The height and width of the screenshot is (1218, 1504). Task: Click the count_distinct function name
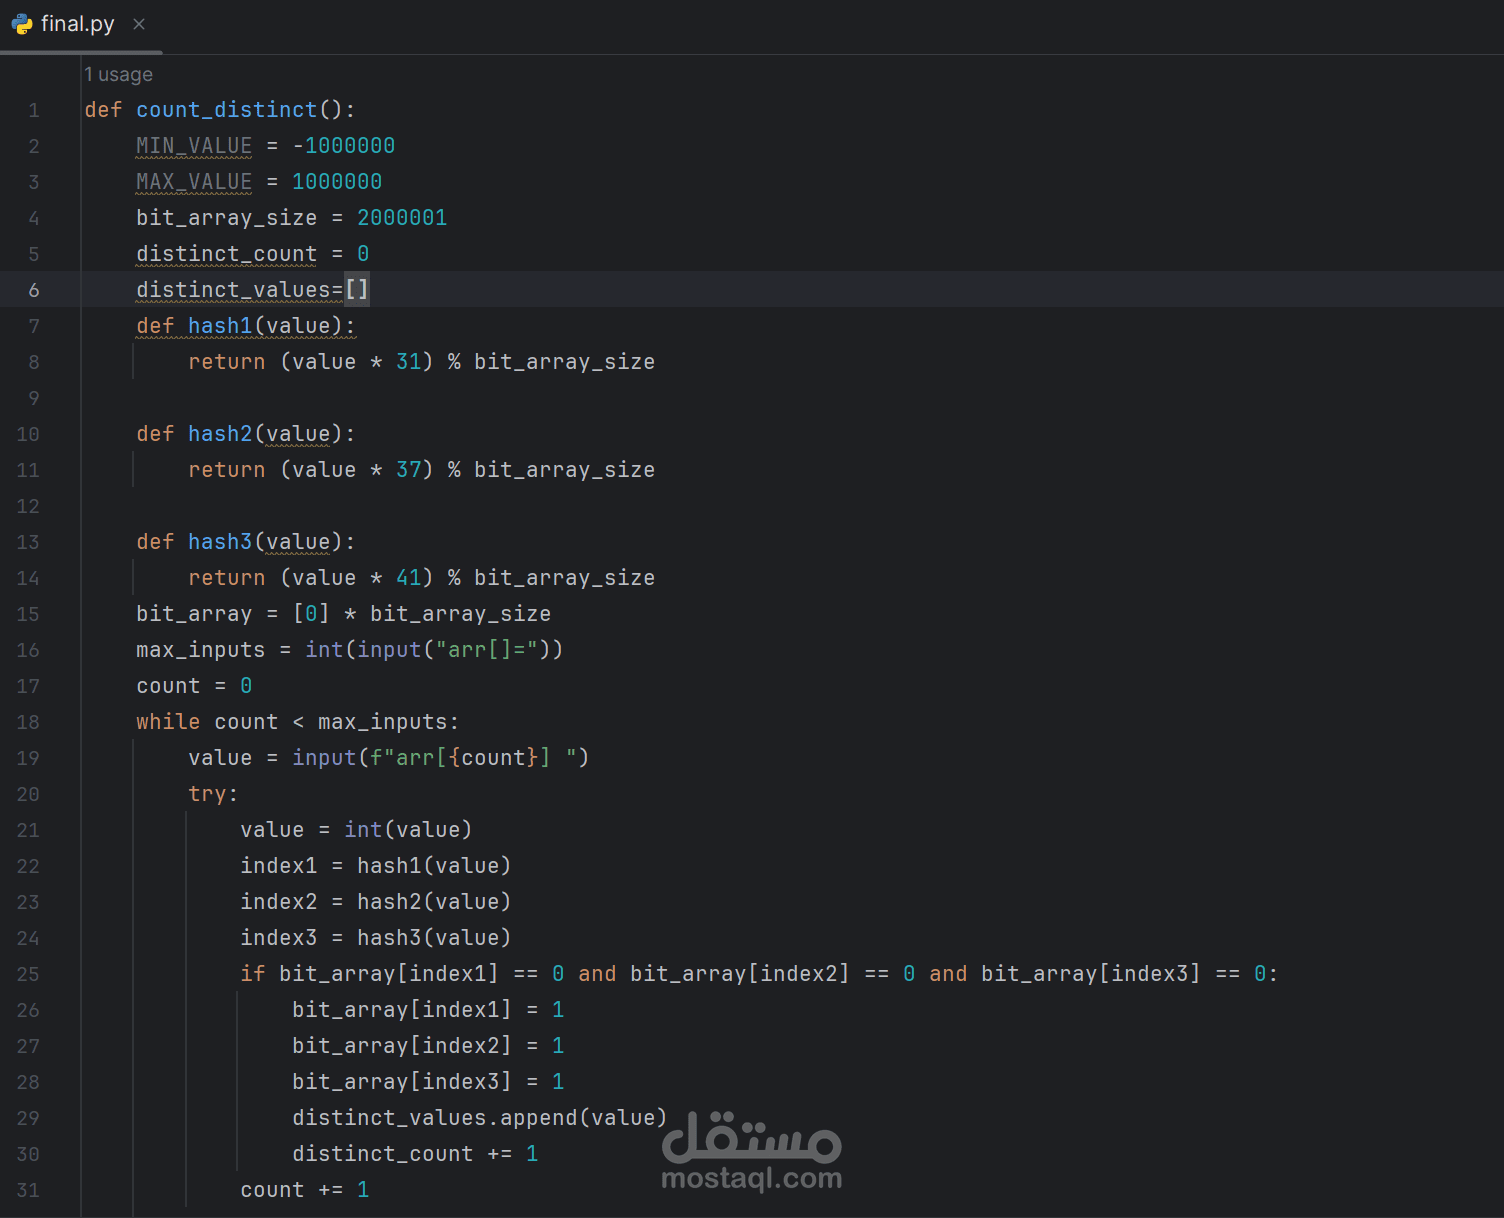tap(226, 110)
